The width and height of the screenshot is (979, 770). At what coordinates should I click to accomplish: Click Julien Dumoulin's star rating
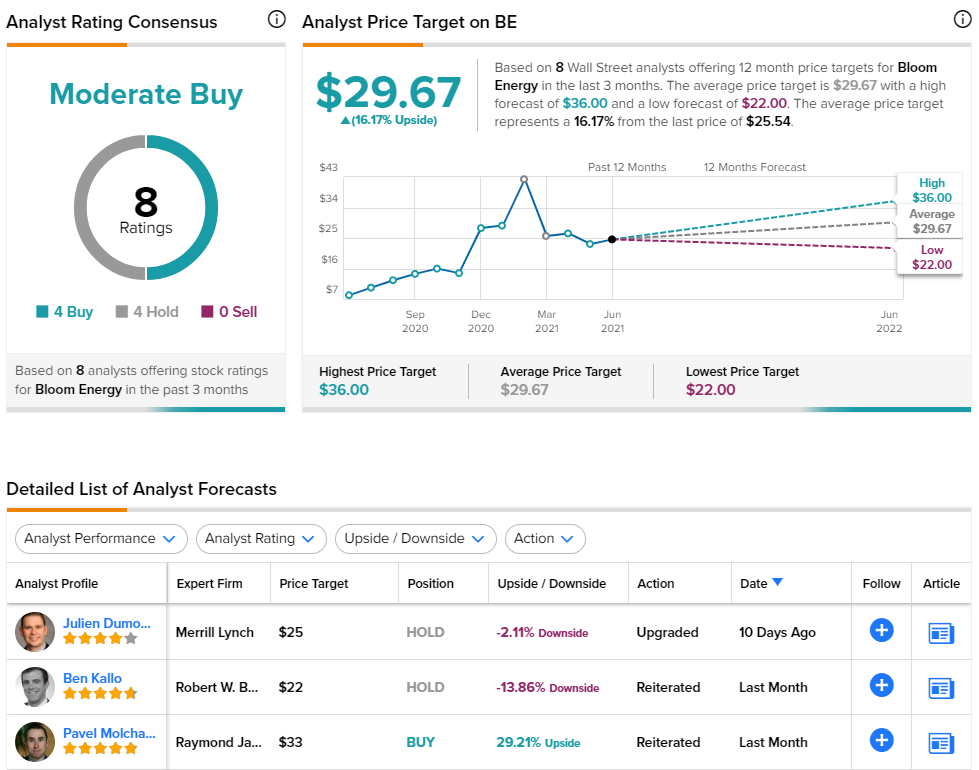tap(100, 638)
